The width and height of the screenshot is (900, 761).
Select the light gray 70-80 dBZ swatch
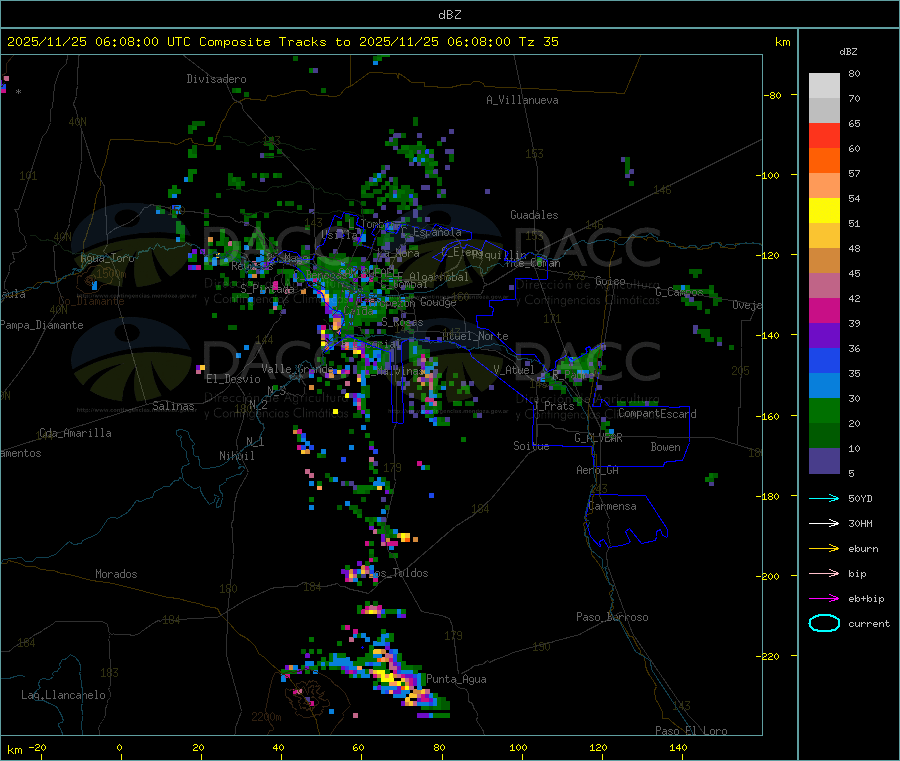pyautogui.click(x=824, y=86)
